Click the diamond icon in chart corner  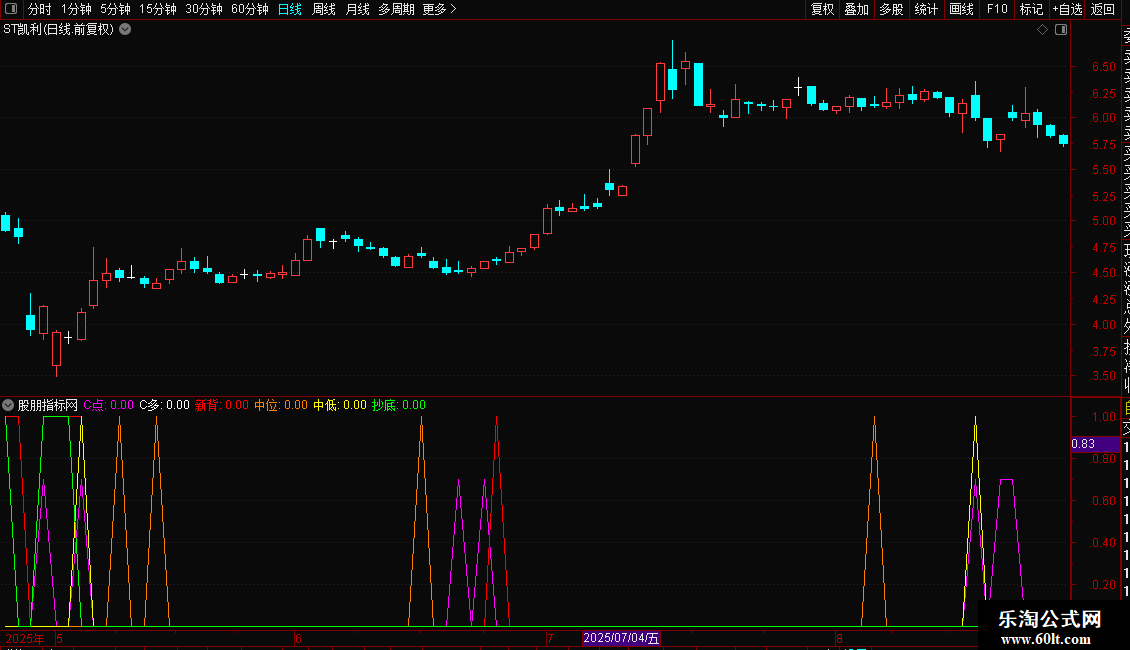1042,30
